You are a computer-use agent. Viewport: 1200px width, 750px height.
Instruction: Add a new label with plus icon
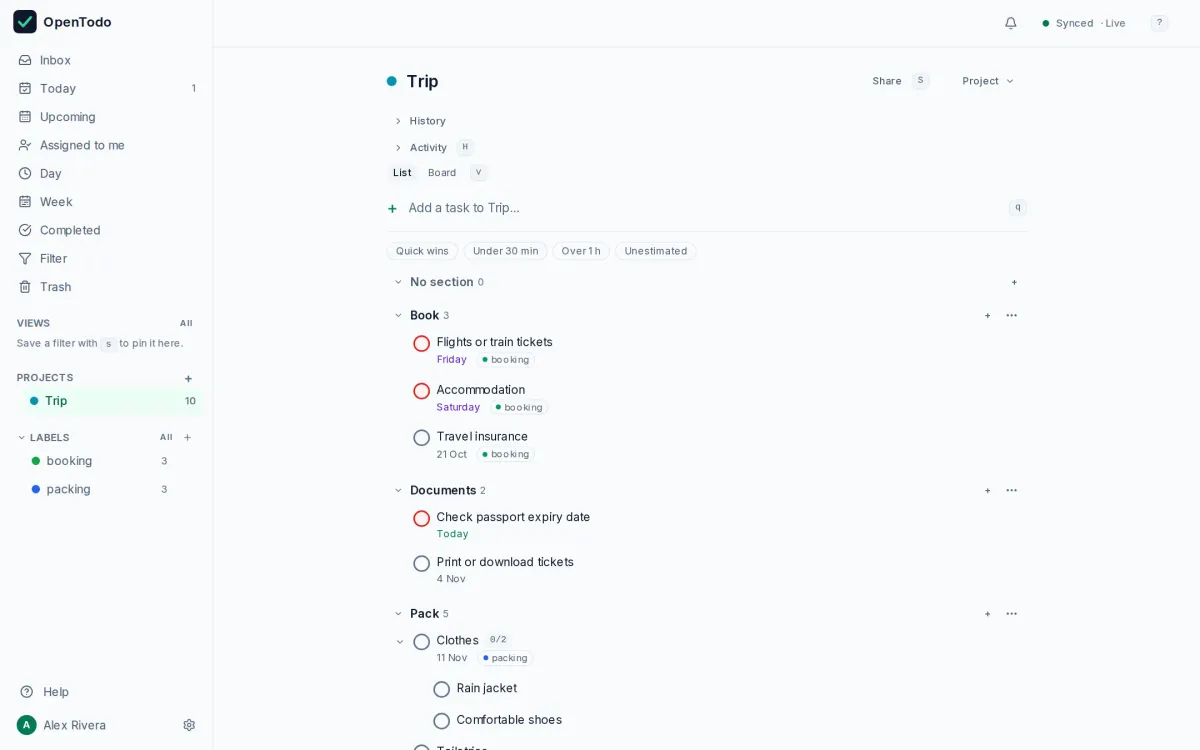point(187,437)
